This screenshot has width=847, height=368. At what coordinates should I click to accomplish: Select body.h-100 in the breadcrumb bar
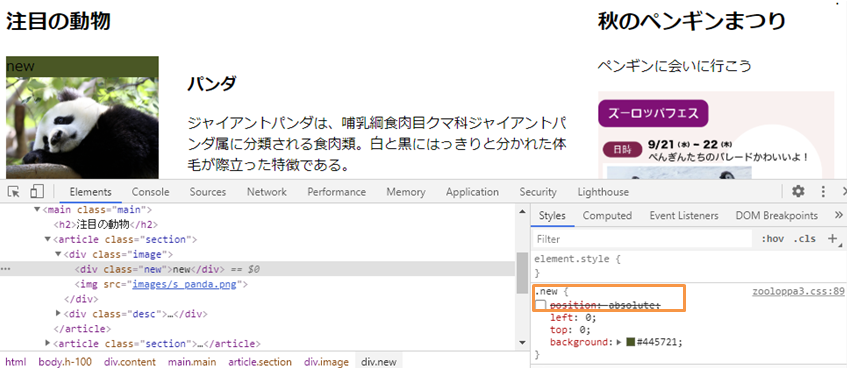65,362
